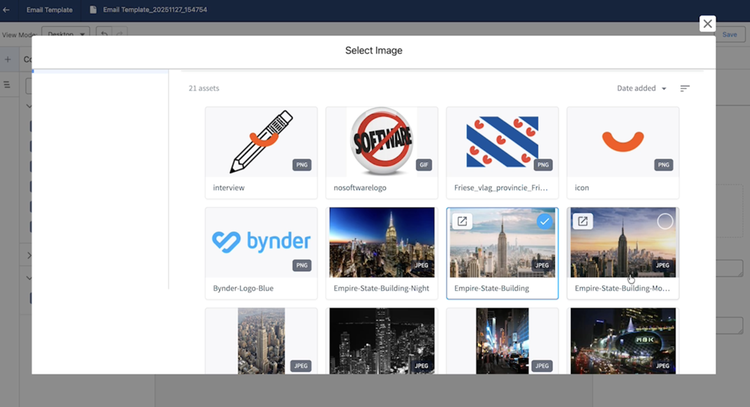The image size is (750, 407).
Task: Open the View Mode Desktop dropdown
Action: point(66,34)
